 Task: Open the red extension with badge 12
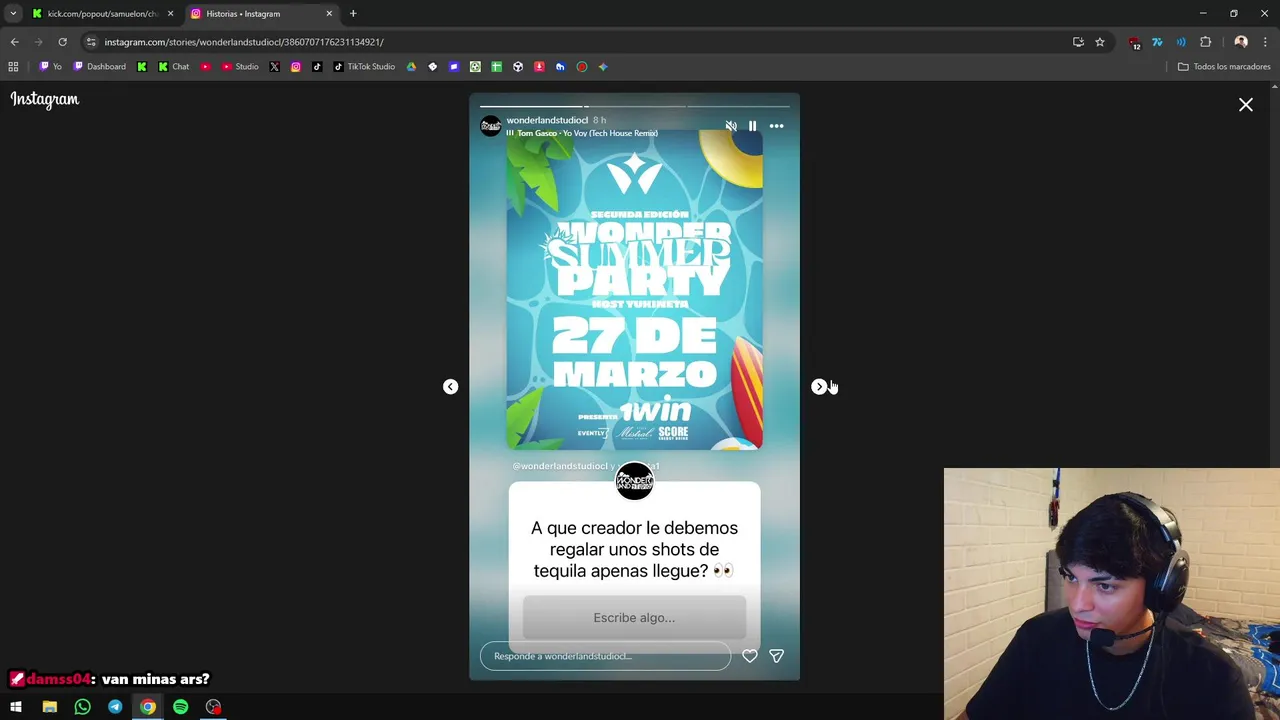(1134, 43)
